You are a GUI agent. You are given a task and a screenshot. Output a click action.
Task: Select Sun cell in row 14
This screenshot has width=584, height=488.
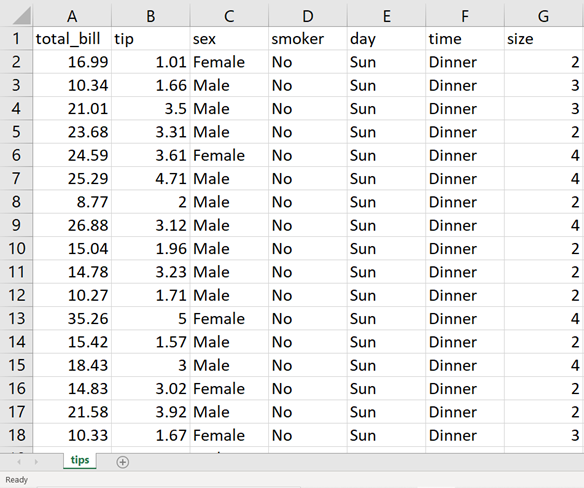pyautogui.click(x=386, y=342)
